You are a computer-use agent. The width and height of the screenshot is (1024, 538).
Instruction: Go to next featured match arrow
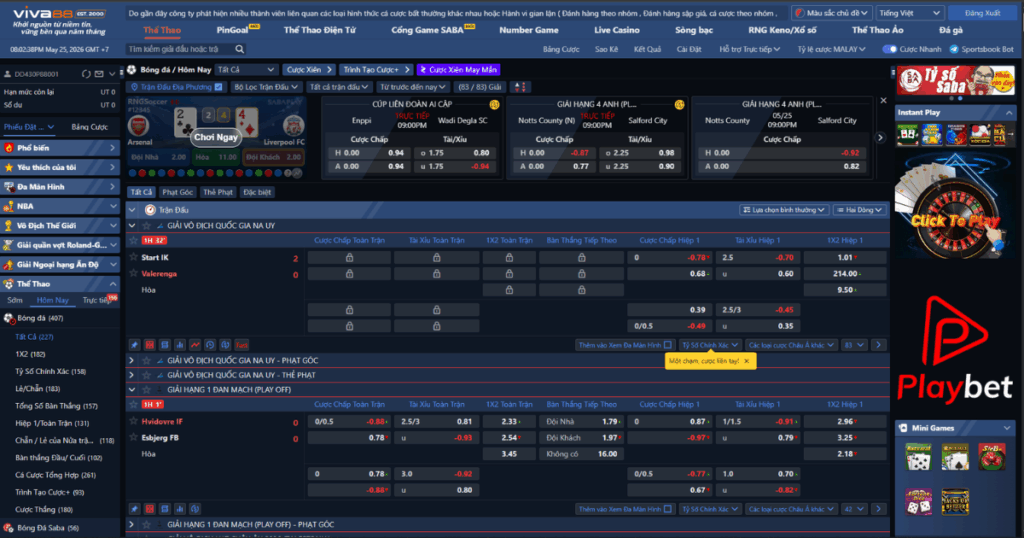tap(880, 138)
